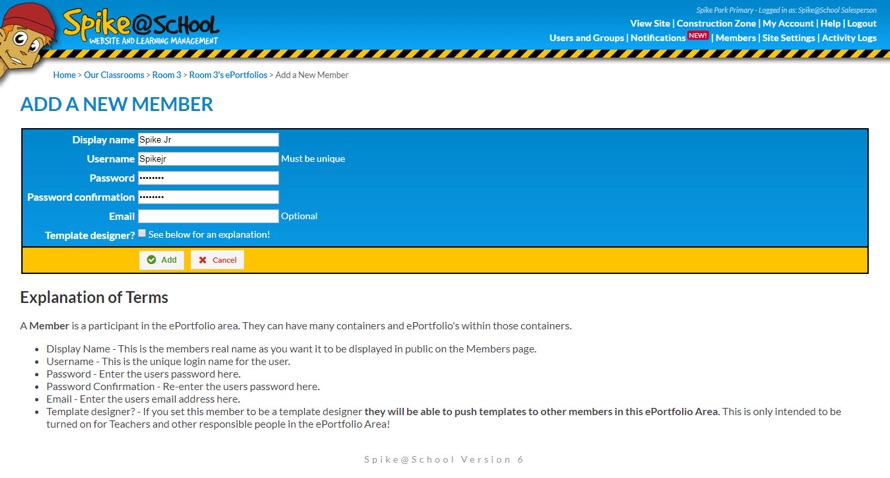Go to Construction Zone

click(716, 23)
